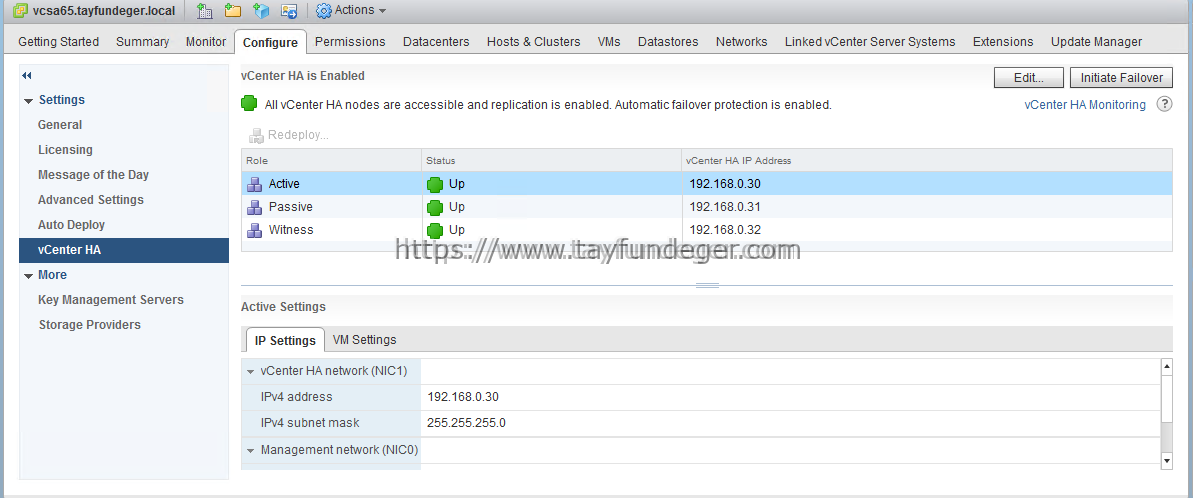The width and height of the screenshot is (1193, 498).
Task: Switch to the Getting Started tab
Action: pos(59,42)
